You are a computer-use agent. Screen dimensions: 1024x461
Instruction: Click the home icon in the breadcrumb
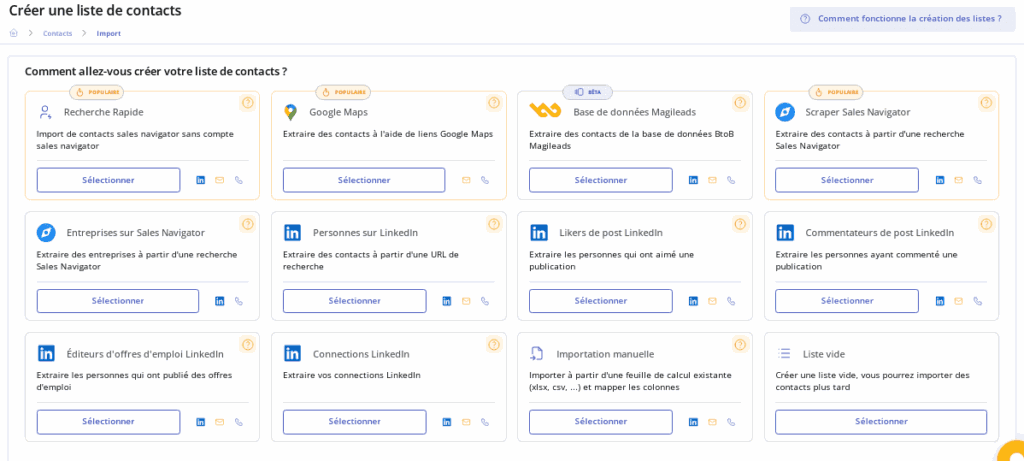pyautogui.click(x=14, y=33)
